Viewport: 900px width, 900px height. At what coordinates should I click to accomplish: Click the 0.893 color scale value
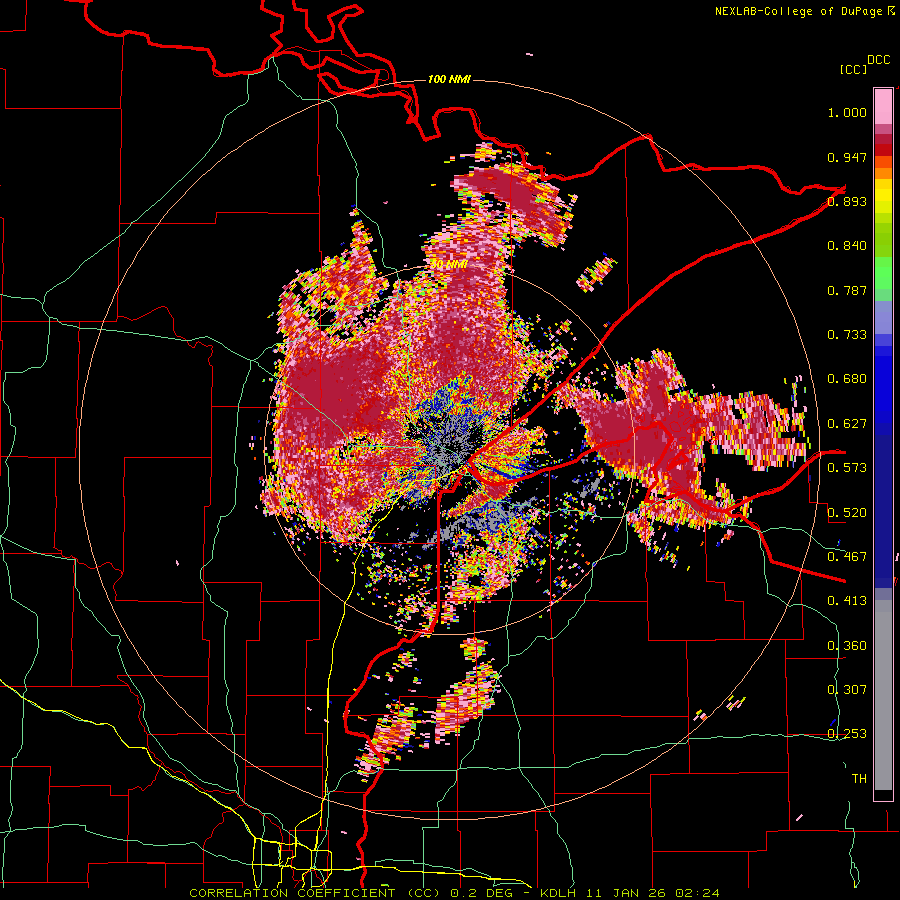pos(847,201)
